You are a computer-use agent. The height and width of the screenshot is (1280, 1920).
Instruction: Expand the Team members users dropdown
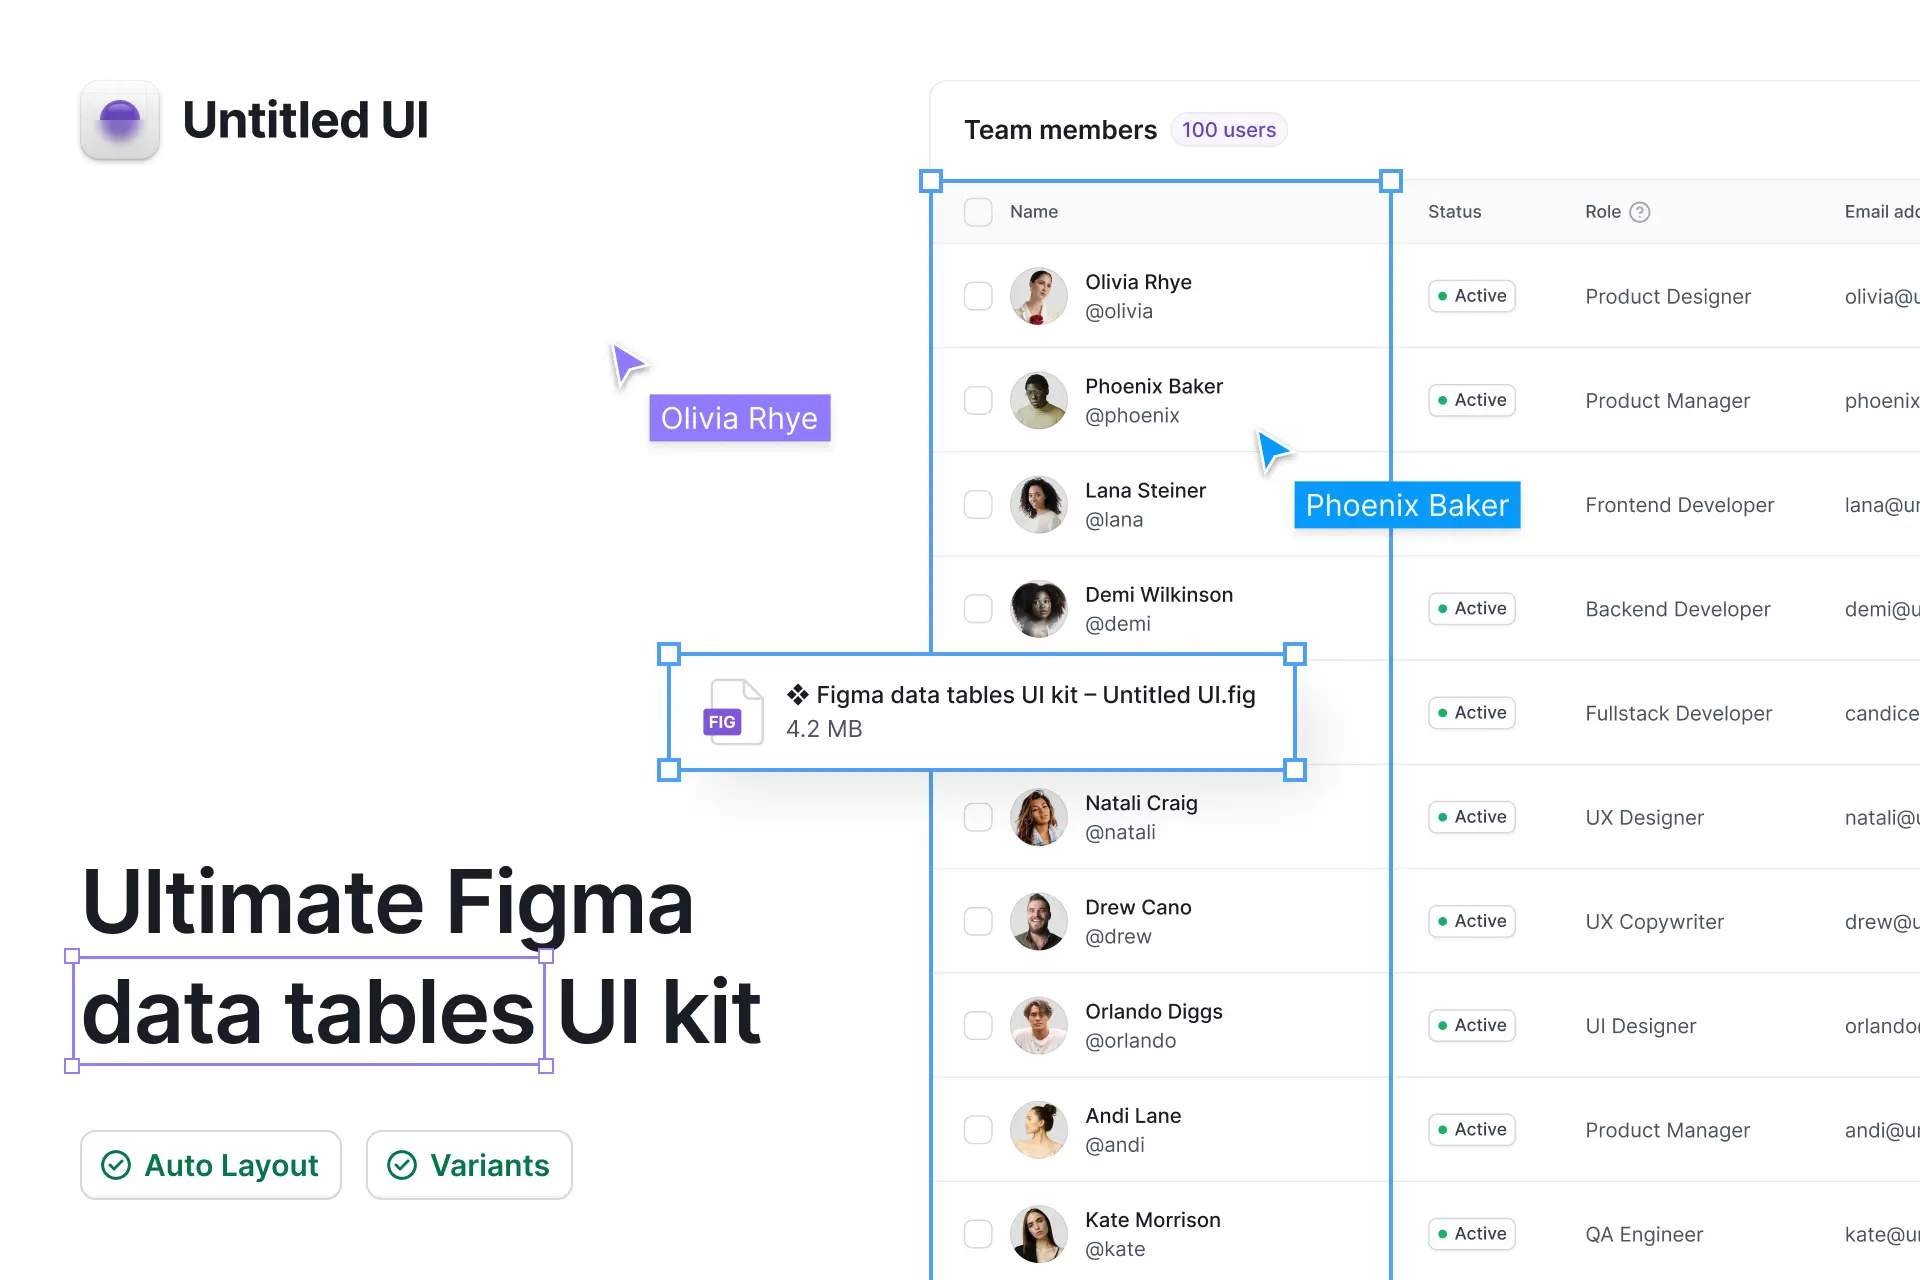(x=1224, y=130)
